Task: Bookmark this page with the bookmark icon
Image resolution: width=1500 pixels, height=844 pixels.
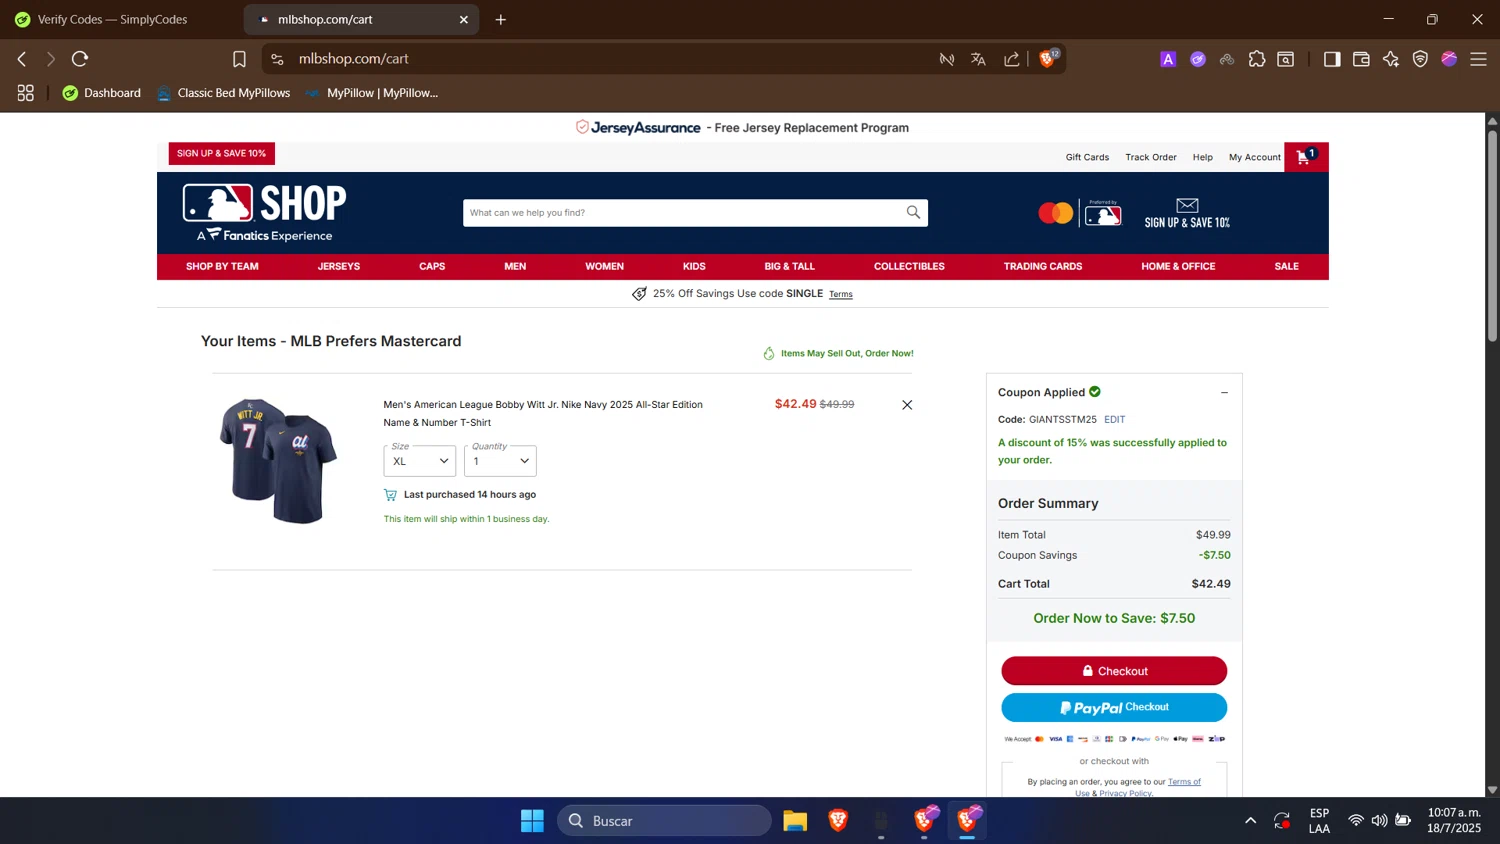Action: pyautogui.click(x=239, y=59)
